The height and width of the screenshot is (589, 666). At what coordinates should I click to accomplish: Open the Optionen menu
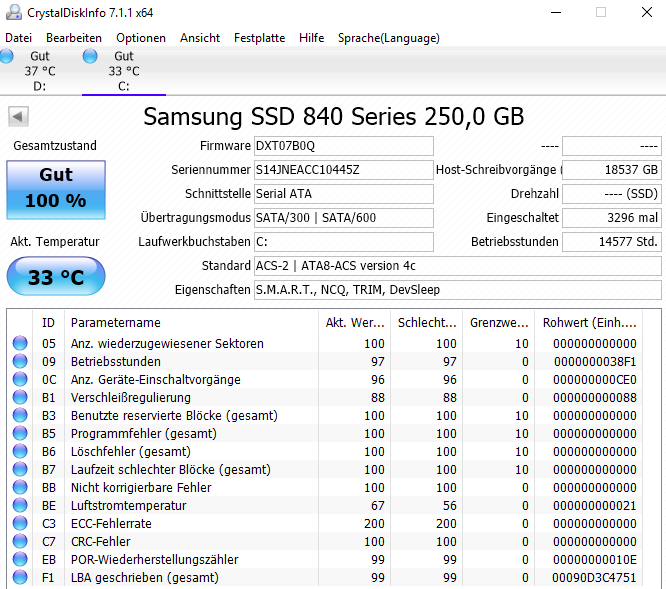coord(141,38)
